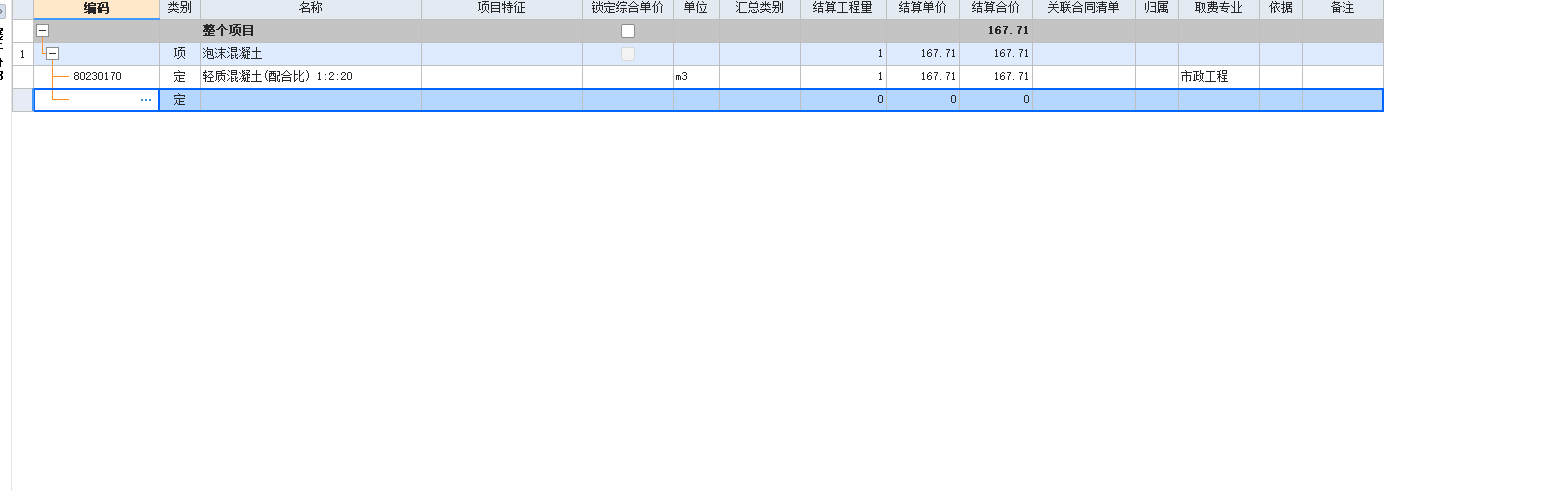Select the 市政工程 cell

point(1219,76)
